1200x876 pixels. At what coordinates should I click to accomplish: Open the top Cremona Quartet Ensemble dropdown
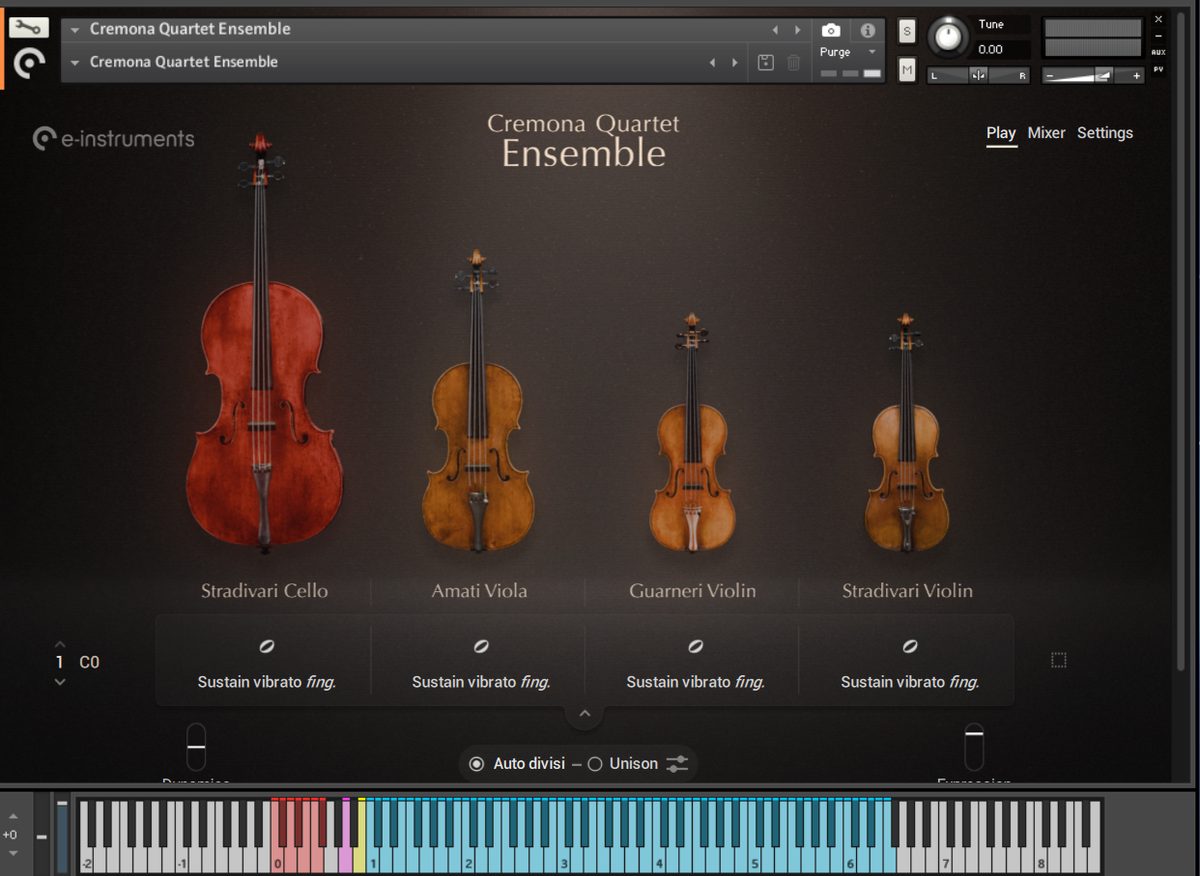(x=75, y=30)
